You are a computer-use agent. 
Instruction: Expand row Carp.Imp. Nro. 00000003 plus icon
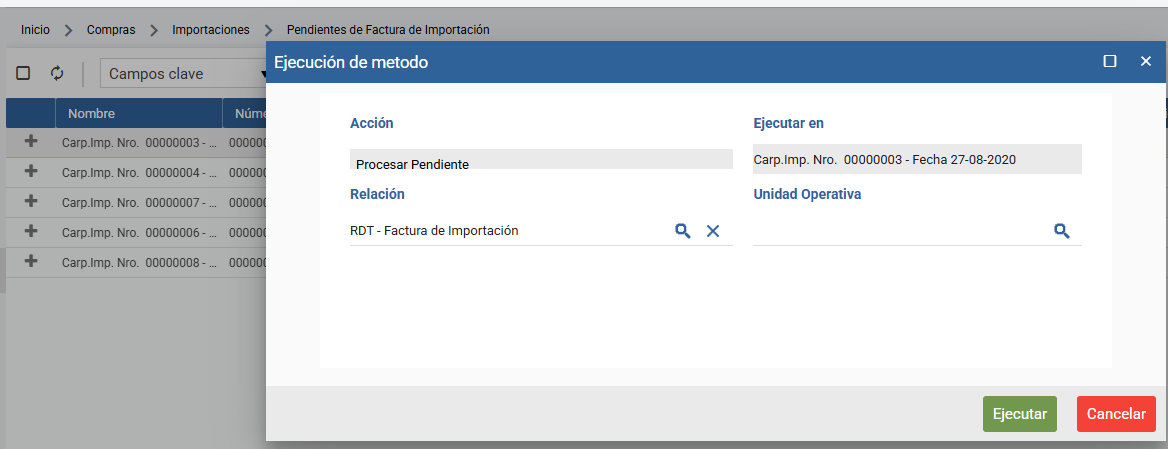[x=30, y=142]
